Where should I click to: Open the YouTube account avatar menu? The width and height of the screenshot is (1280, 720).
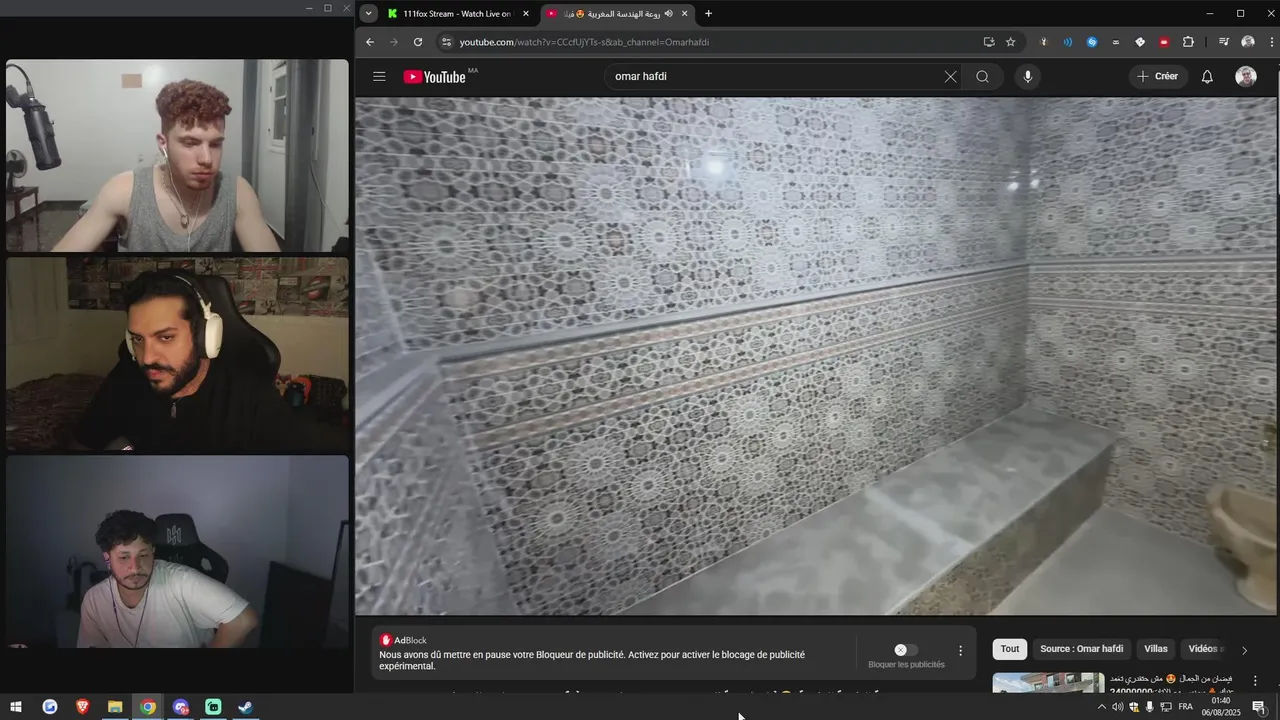[x=1246, y=77]
